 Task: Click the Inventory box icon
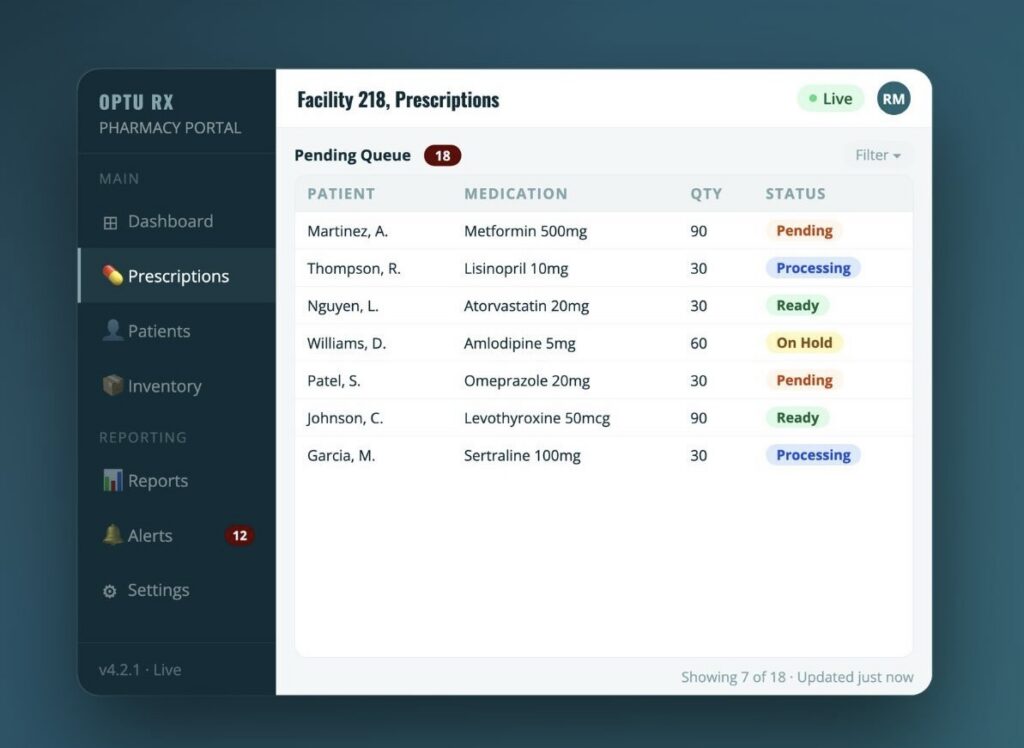pos(112,385)
